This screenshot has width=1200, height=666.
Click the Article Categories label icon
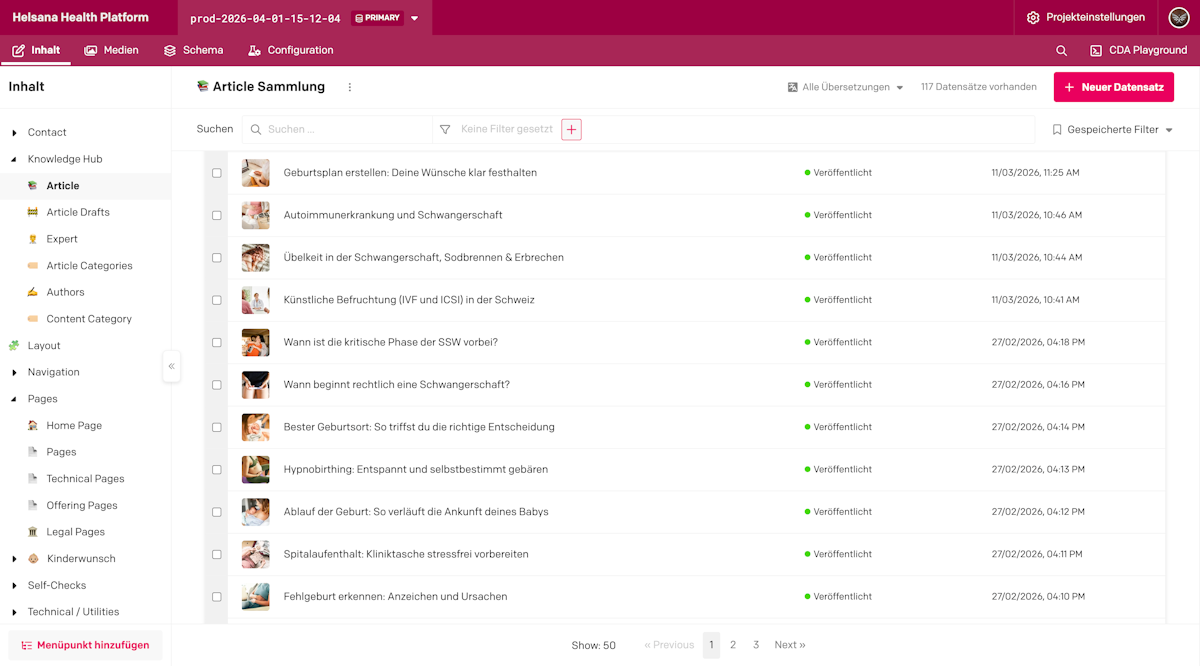pos(33,266)
